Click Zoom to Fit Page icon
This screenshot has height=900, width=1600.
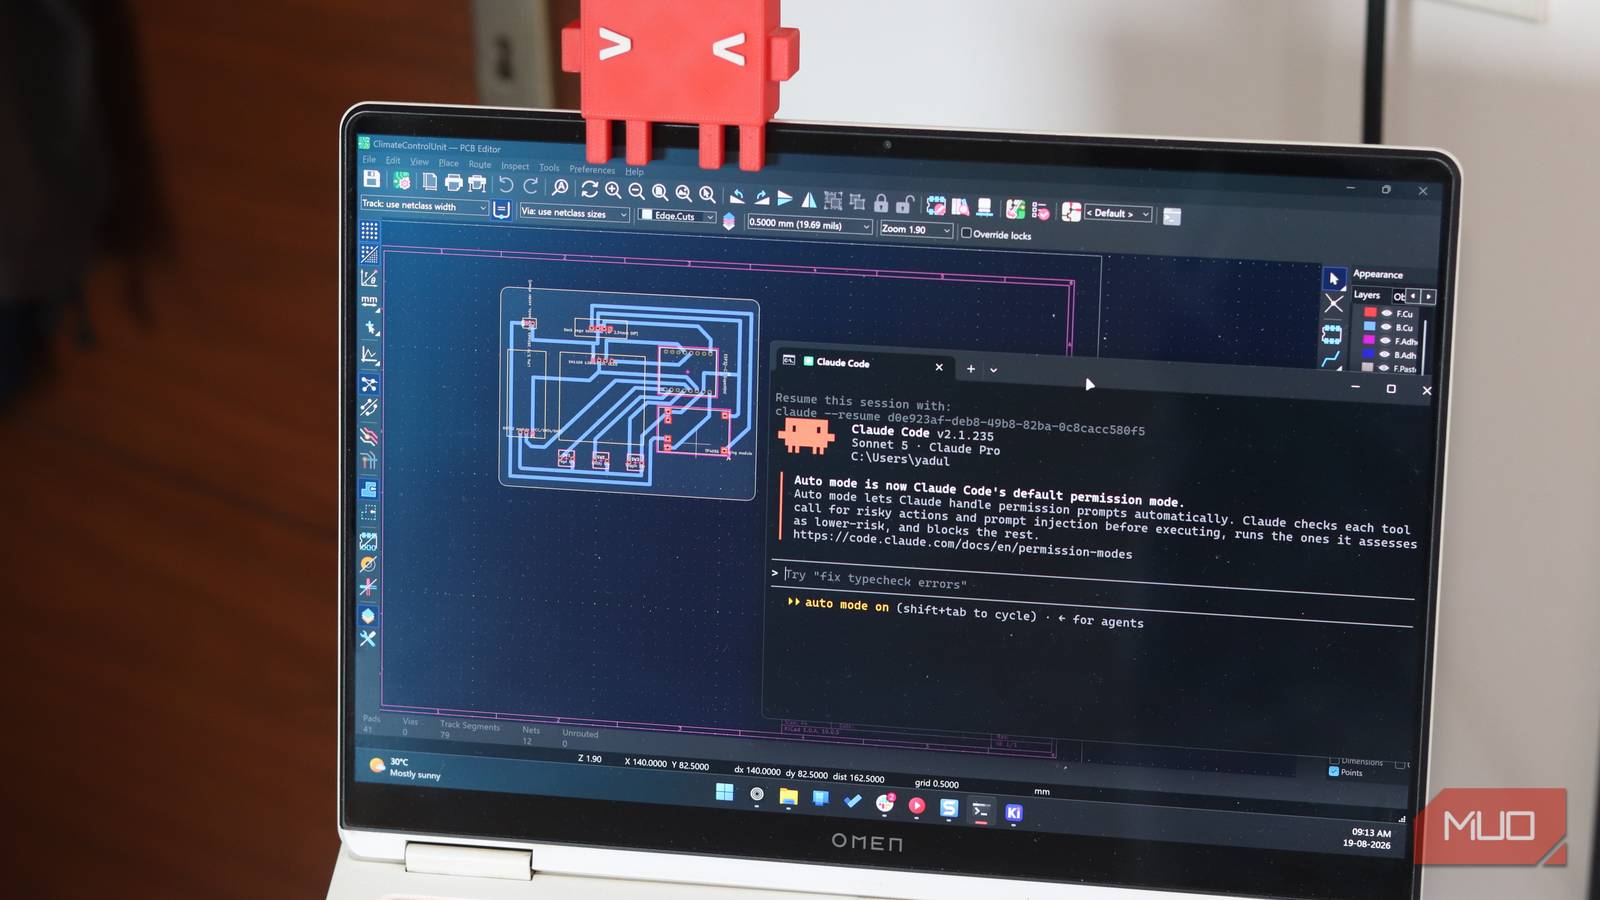[x=660, y=191]
